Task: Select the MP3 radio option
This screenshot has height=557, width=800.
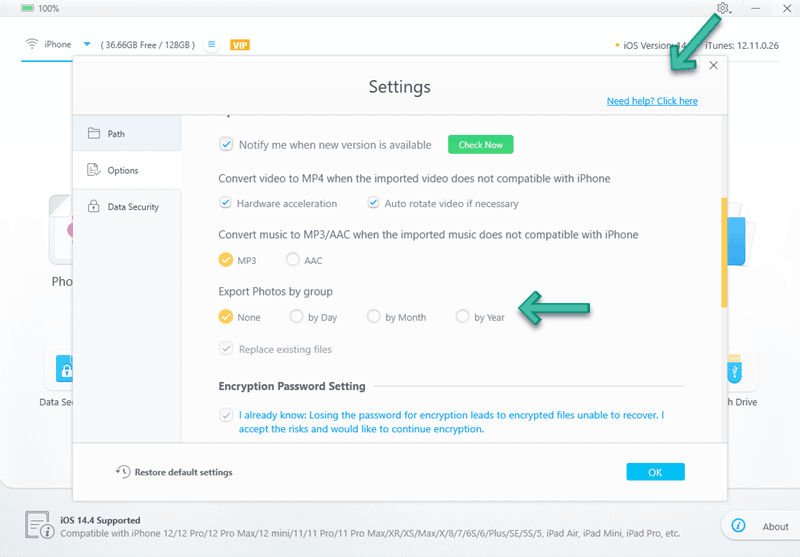Action: 226,260
